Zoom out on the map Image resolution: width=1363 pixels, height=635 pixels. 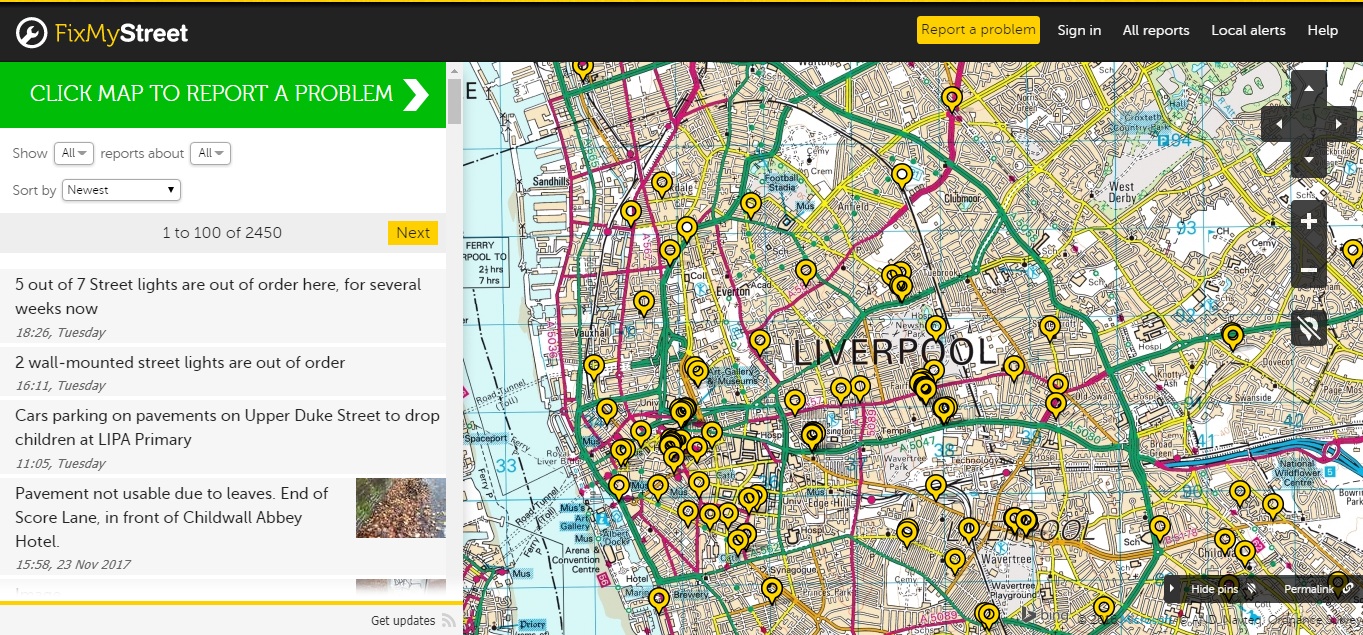[x=1308, y=270]
